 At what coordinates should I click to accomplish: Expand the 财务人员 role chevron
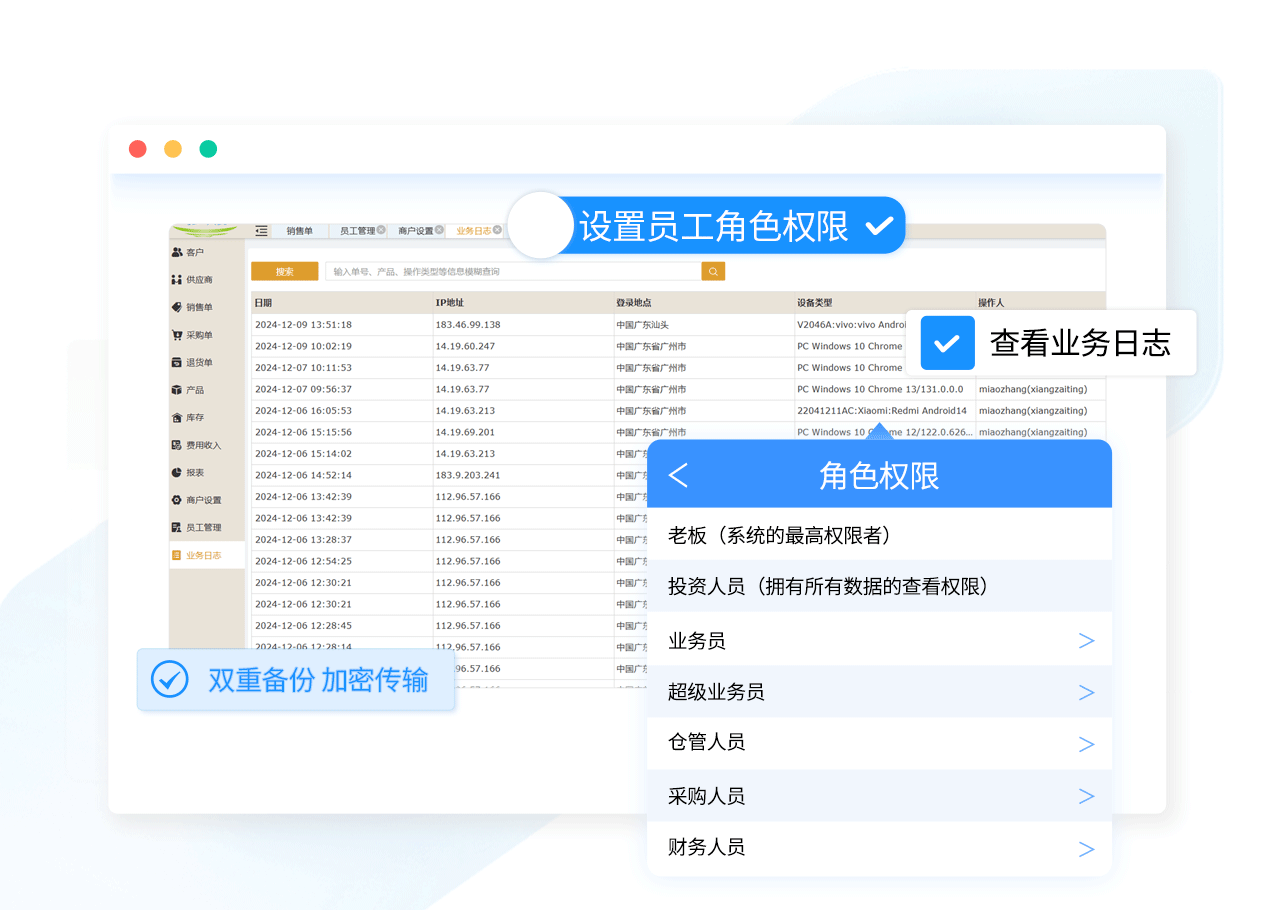point(1086,849)
